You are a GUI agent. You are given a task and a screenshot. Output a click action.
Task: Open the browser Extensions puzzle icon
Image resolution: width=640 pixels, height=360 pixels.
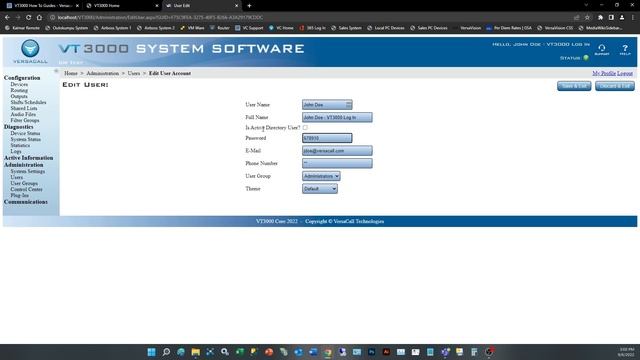(x=600, y=18)
